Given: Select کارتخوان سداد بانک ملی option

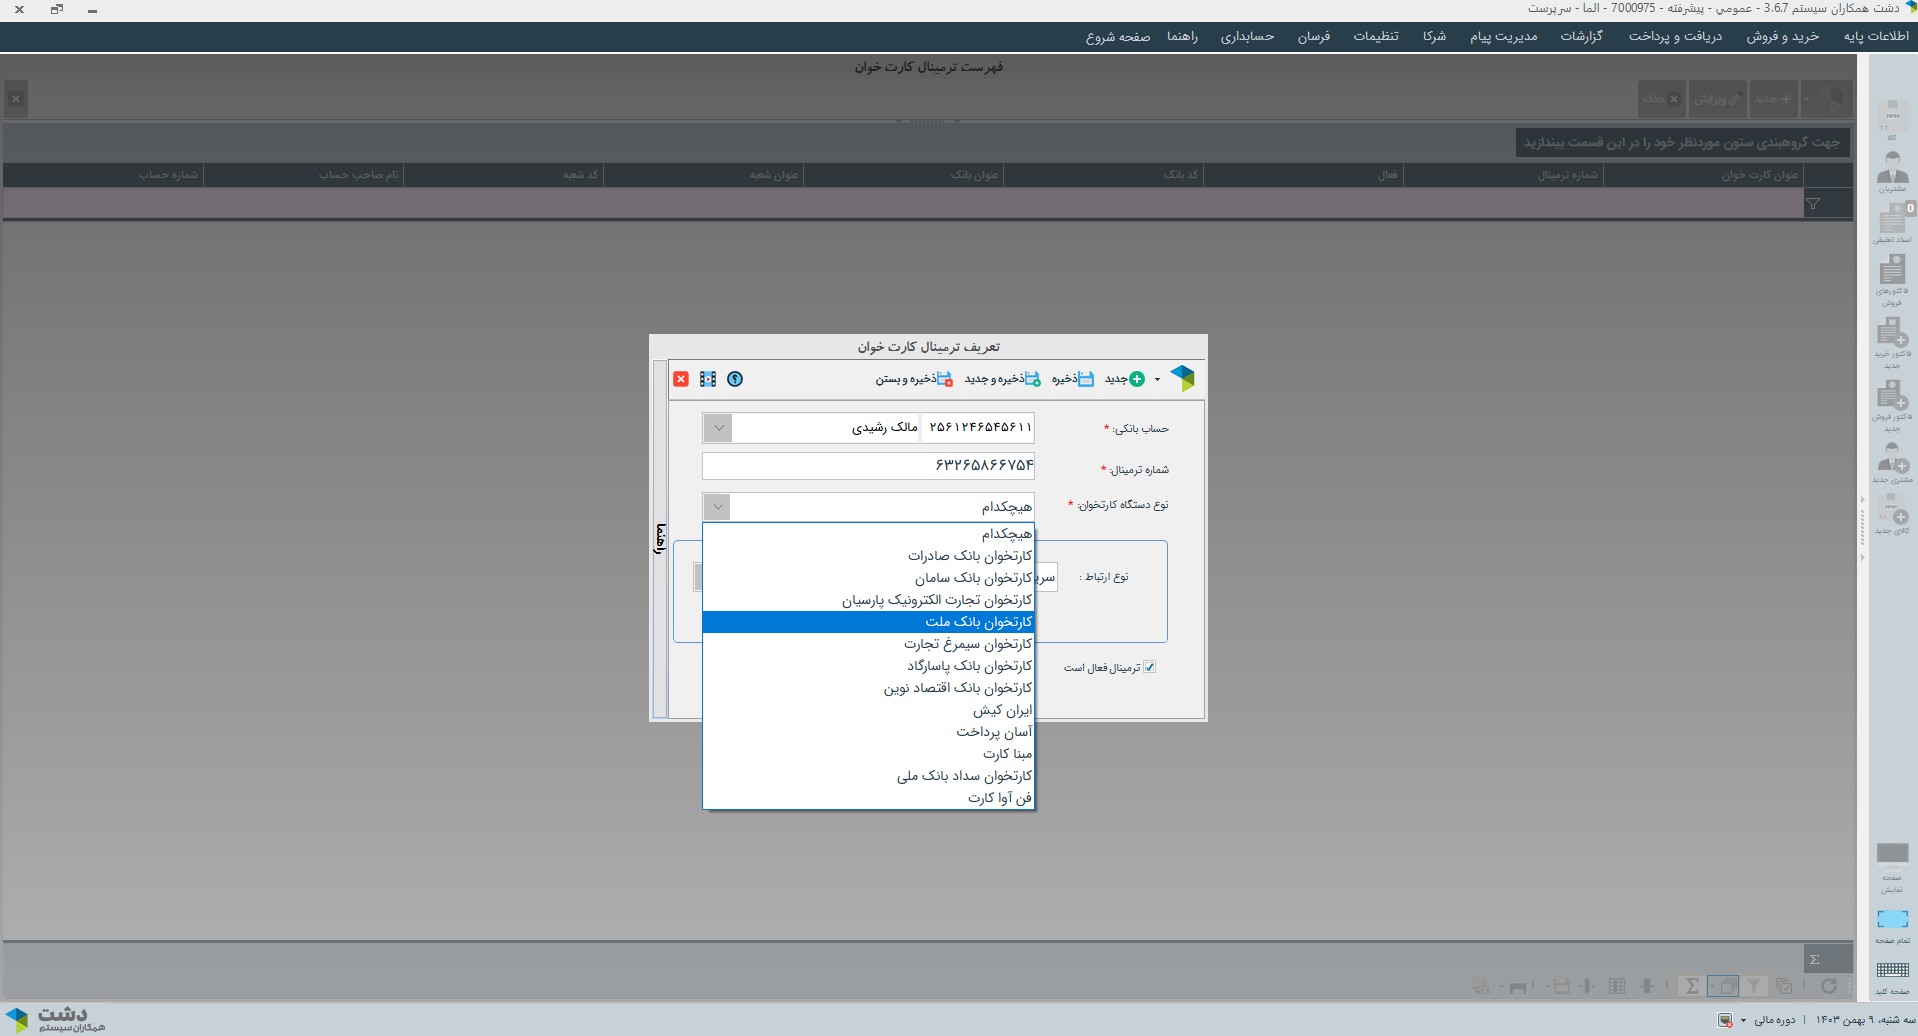Looking at the screenshot, I should tap(868, 776).
